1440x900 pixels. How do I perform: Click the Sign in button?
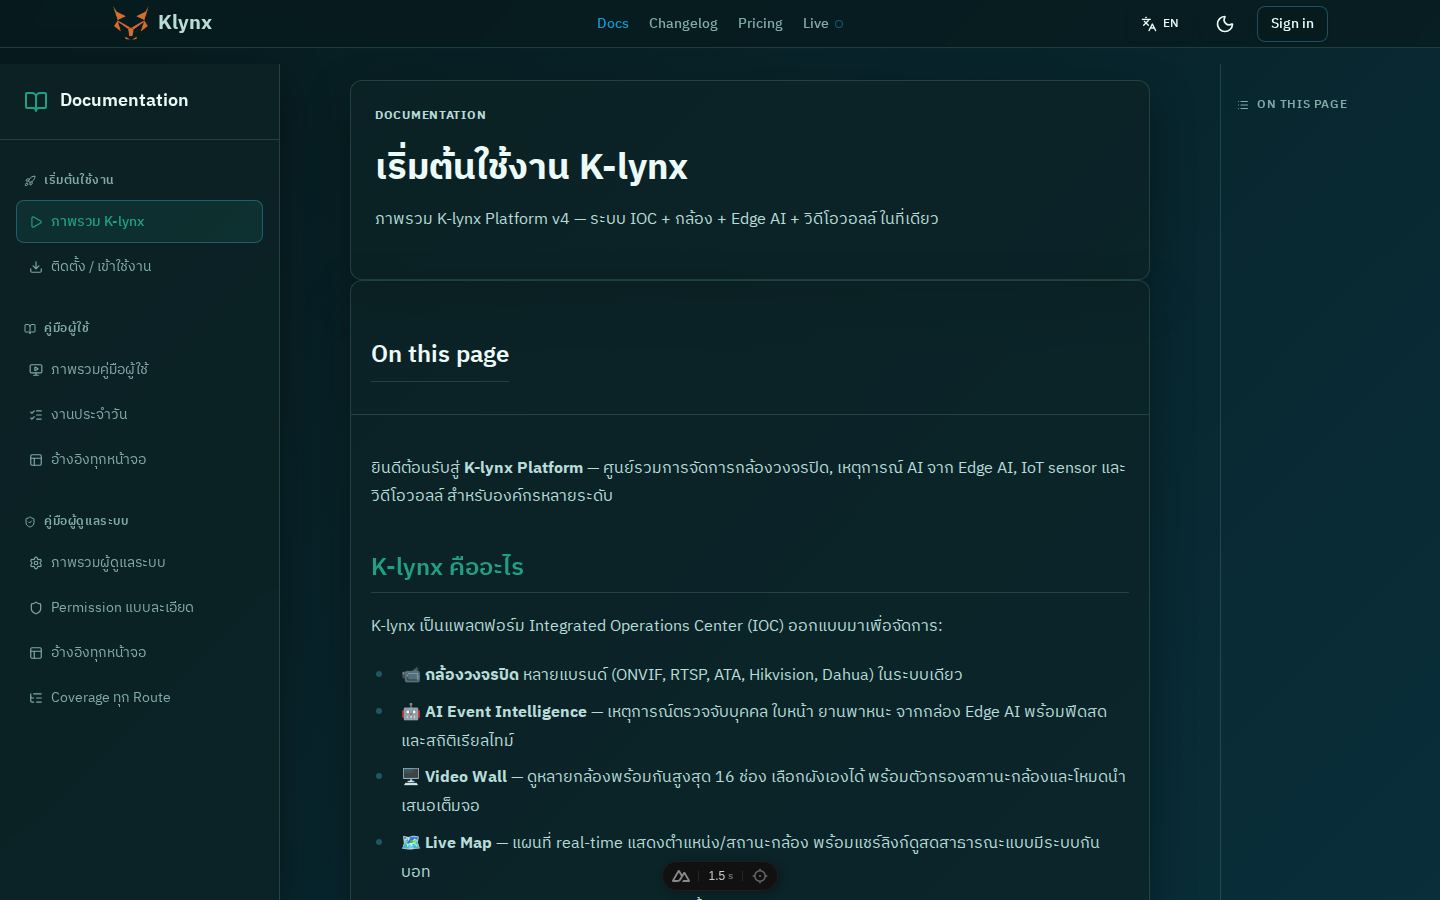click(x=1292, y=24)
